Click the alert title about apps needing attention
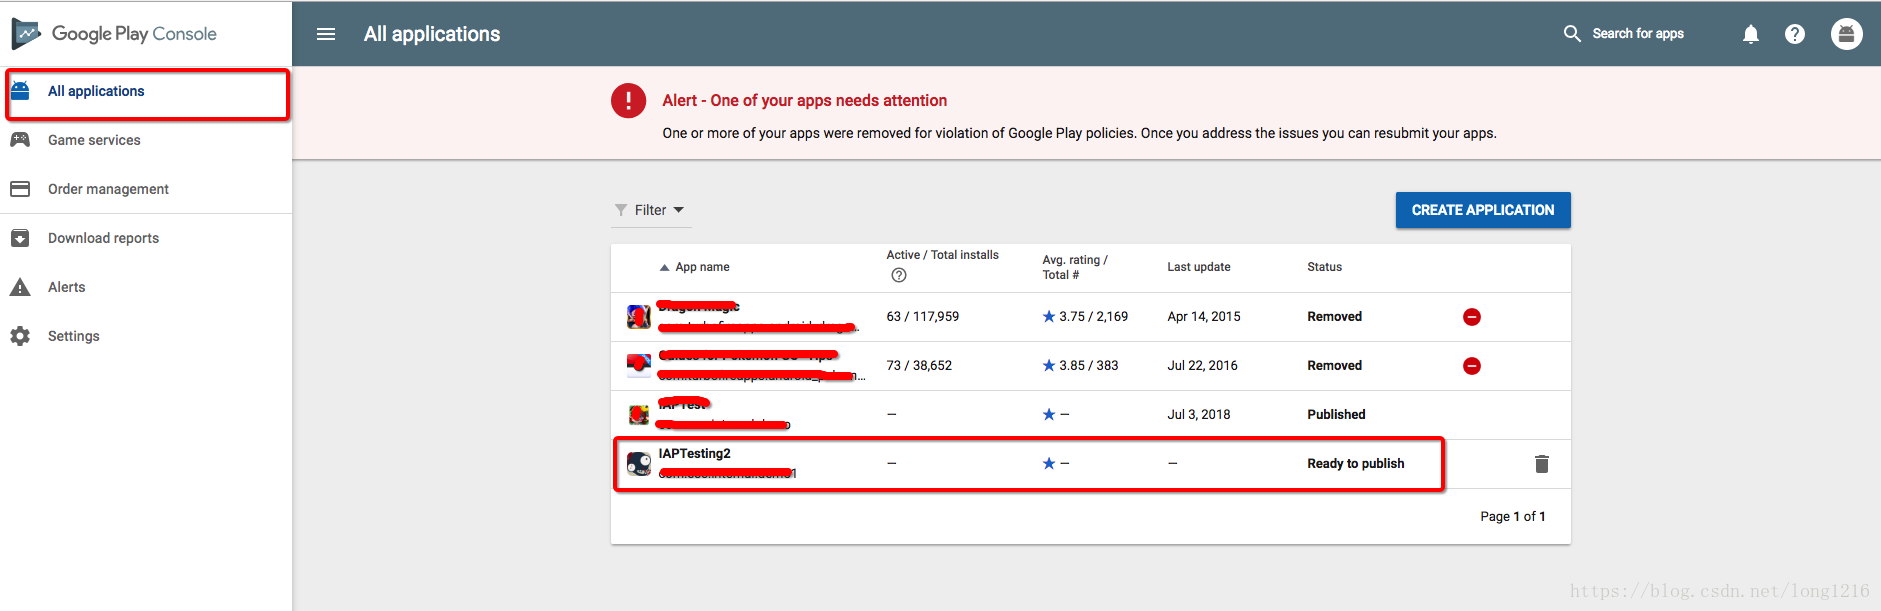1881x611 pixels. [x=804, y=101]
